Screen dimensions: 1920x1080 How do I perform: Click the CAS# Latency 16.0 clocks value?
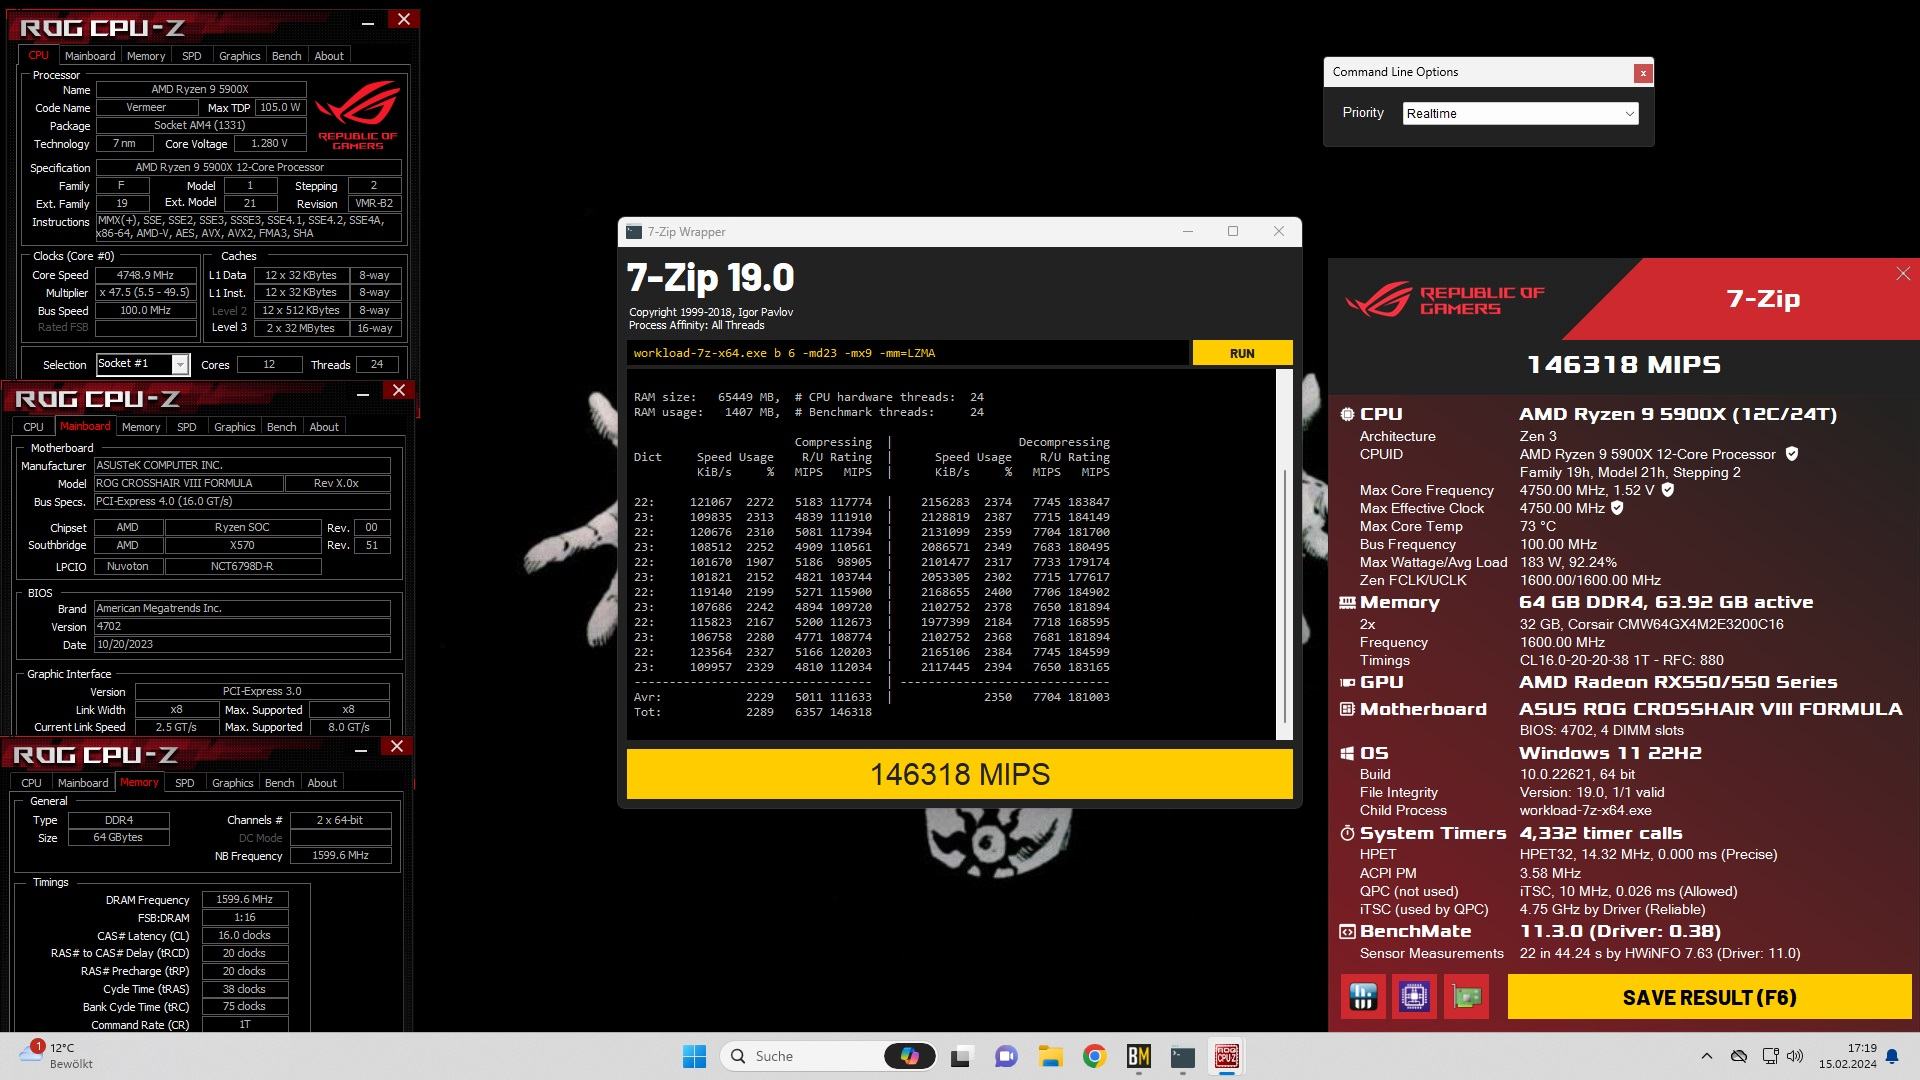244,936
